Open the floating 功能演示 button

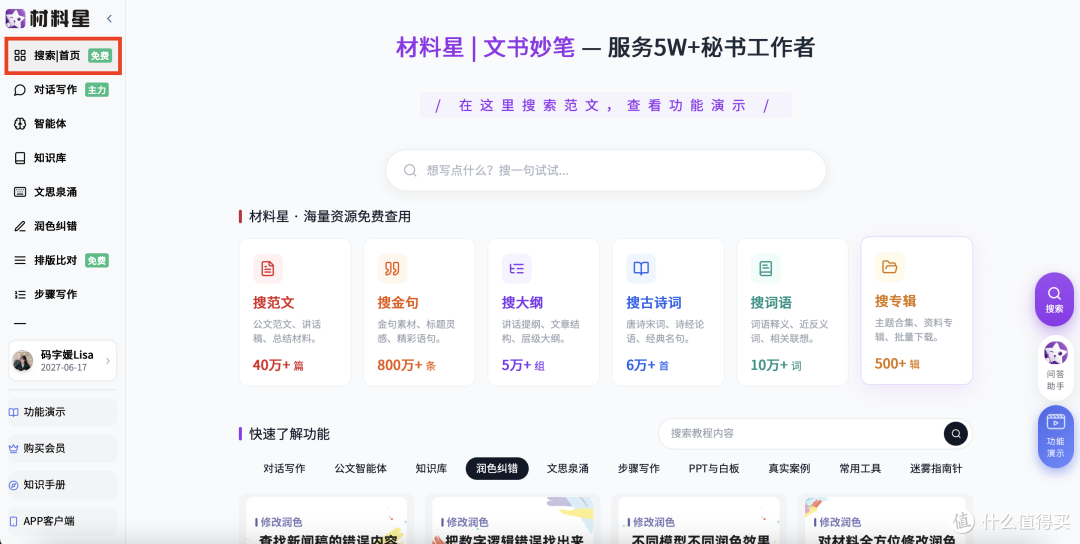coord(1056,437)
